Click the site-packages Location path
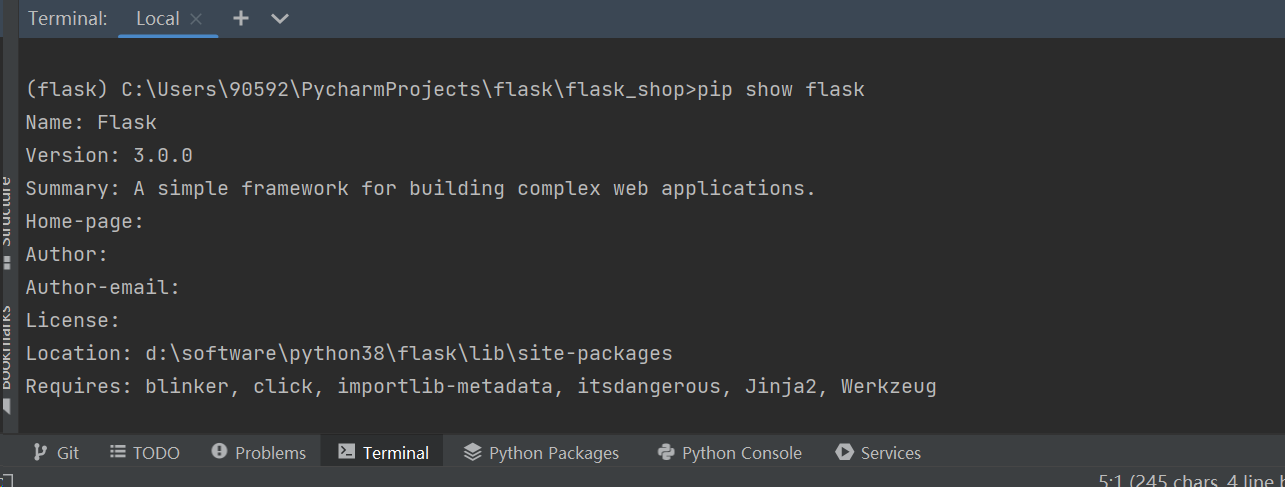The height and width of the screenshot is (487, 1285). pyautogui.click(x=408, y=353)
